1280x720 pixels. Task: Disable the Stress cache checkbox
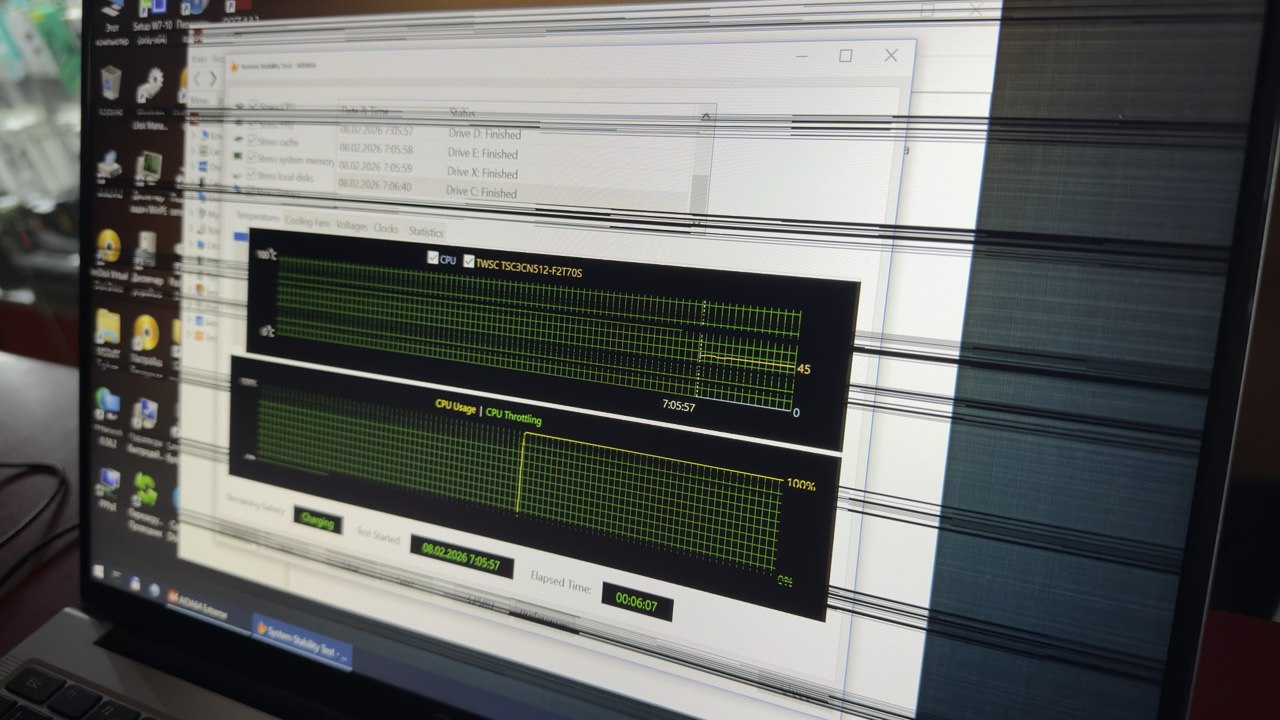[x=252, y=141]
